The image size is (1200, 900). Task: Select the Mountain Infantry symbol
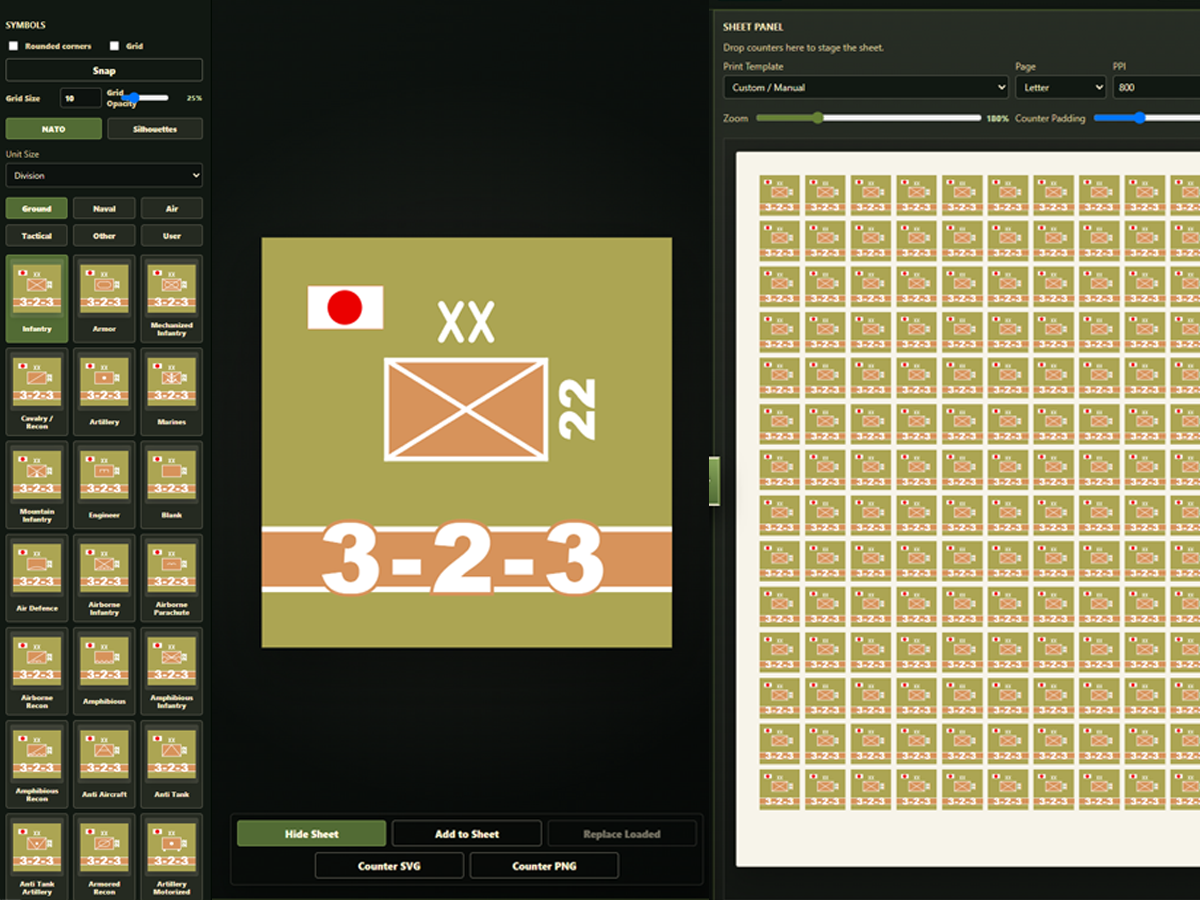point(37,485)
